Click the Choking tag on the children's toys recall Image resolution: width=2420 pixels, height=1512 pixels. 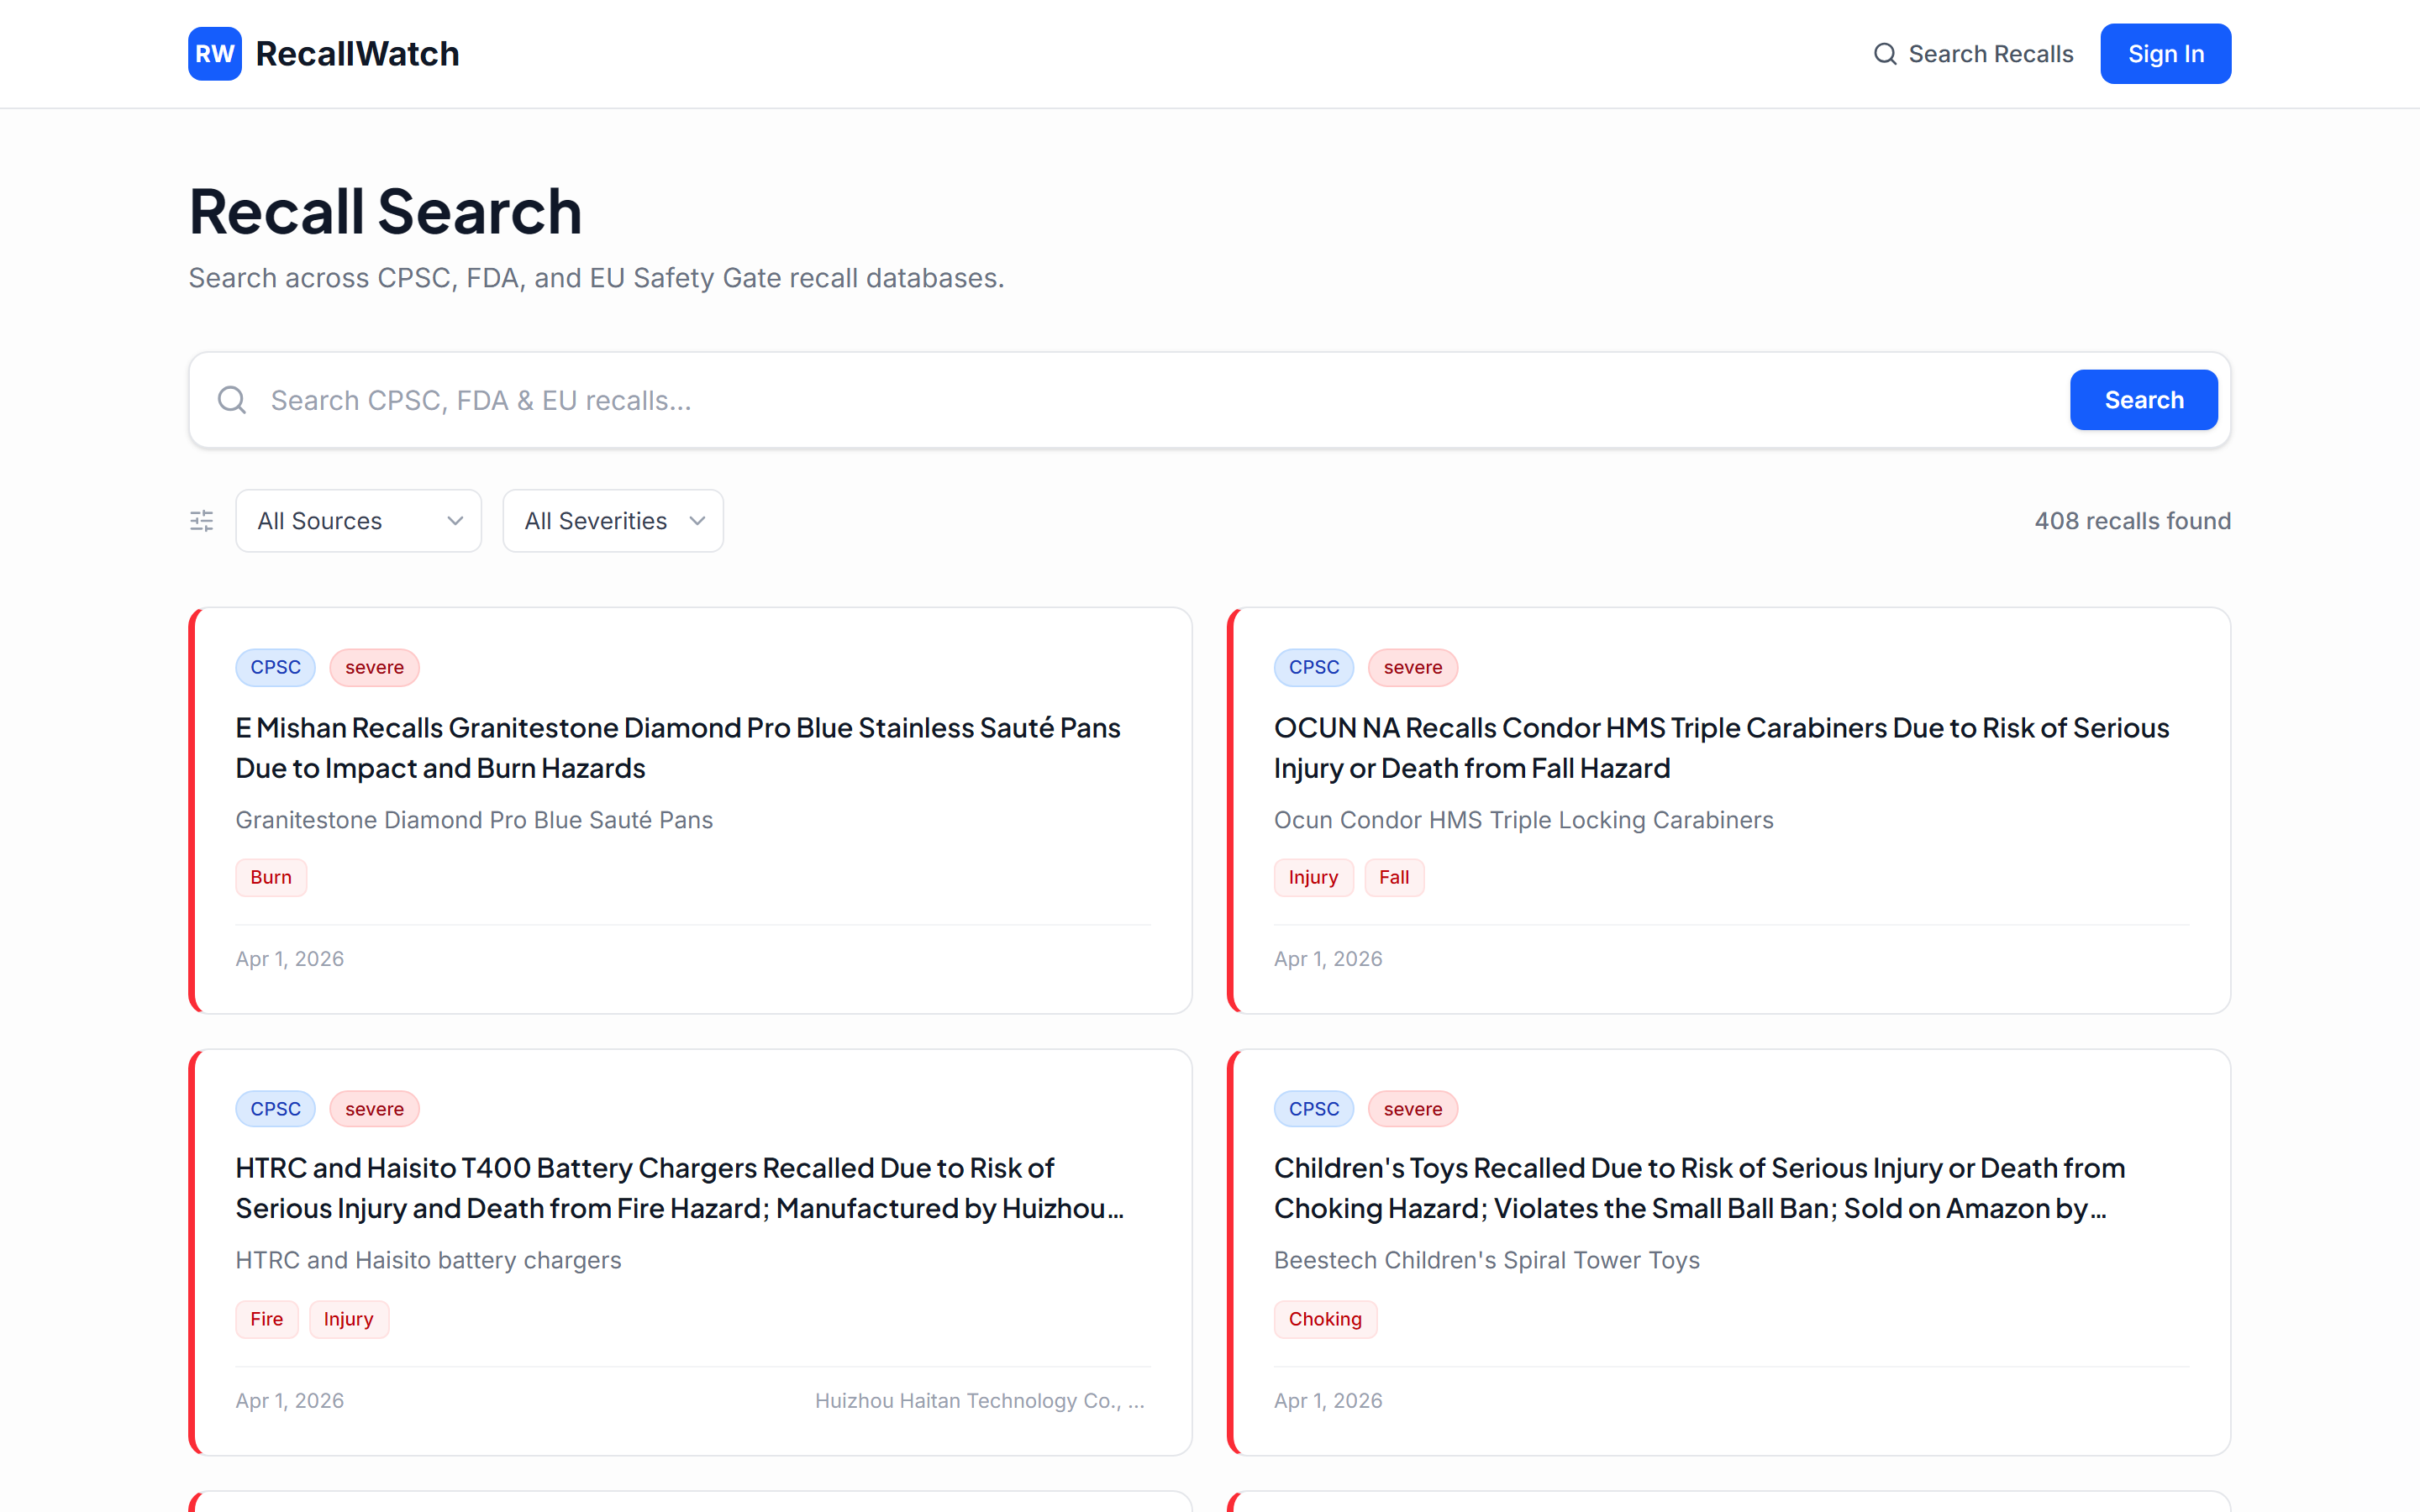1325,1318
